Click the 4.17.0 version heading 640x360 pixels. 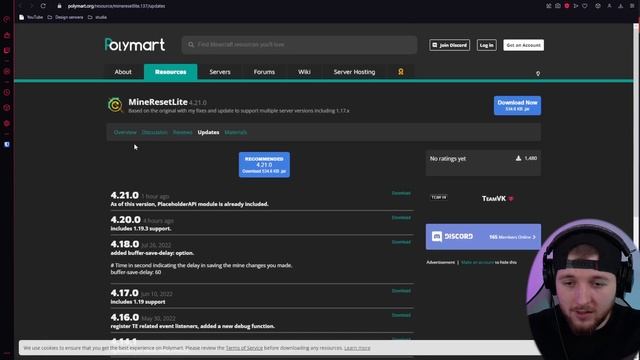pos(124,293)
